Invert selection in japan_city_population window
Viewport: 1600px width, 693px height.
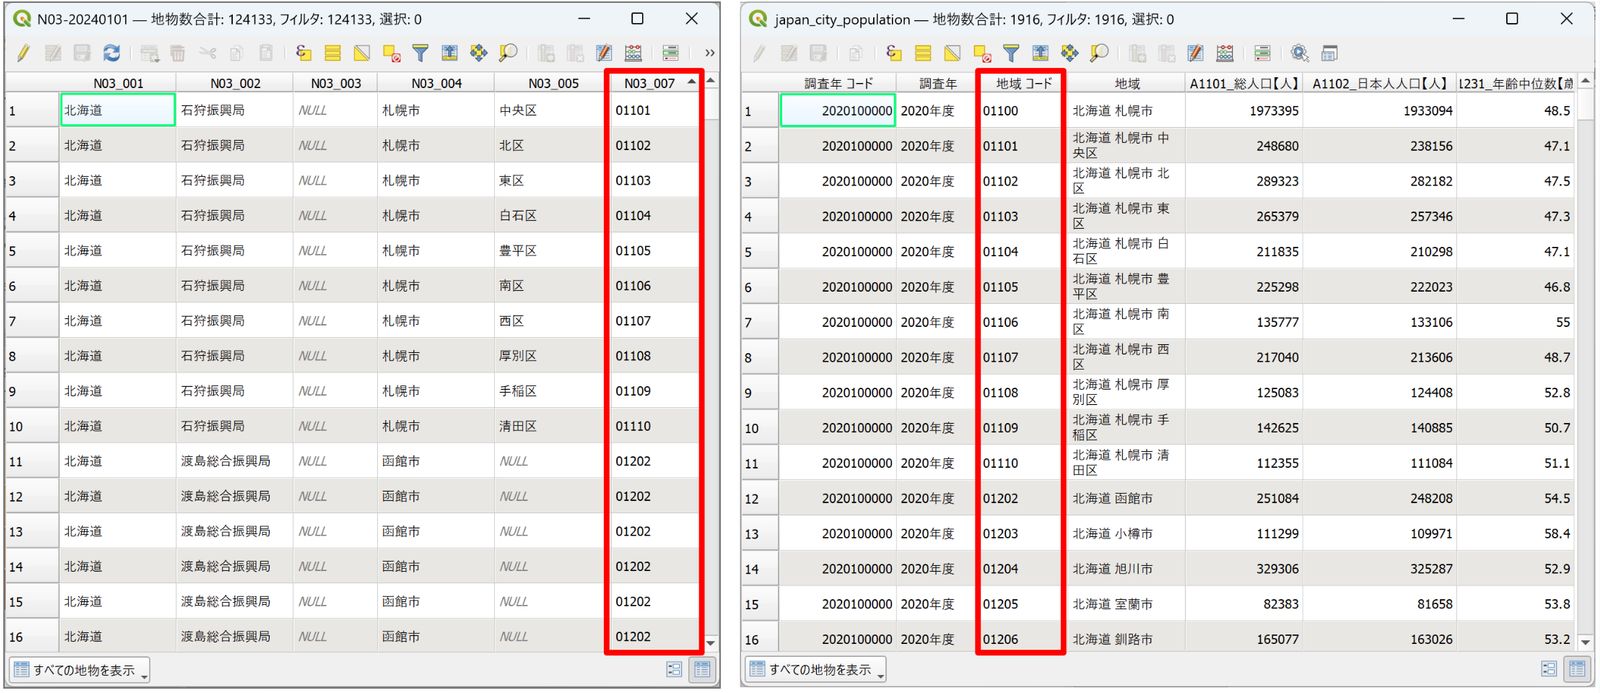click(x=952, y=53)
